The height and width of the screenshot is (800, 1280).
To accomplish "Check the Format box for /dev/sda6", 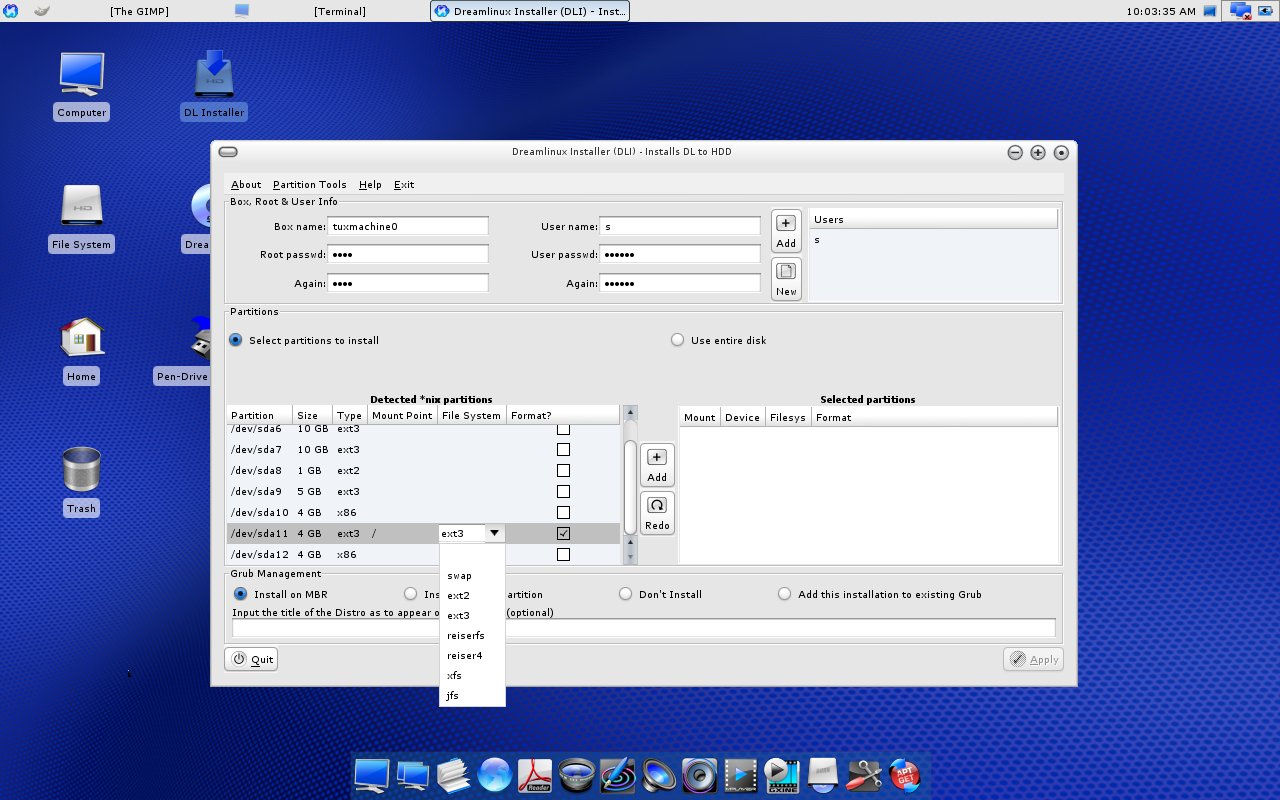I will (x=563, y=430).
